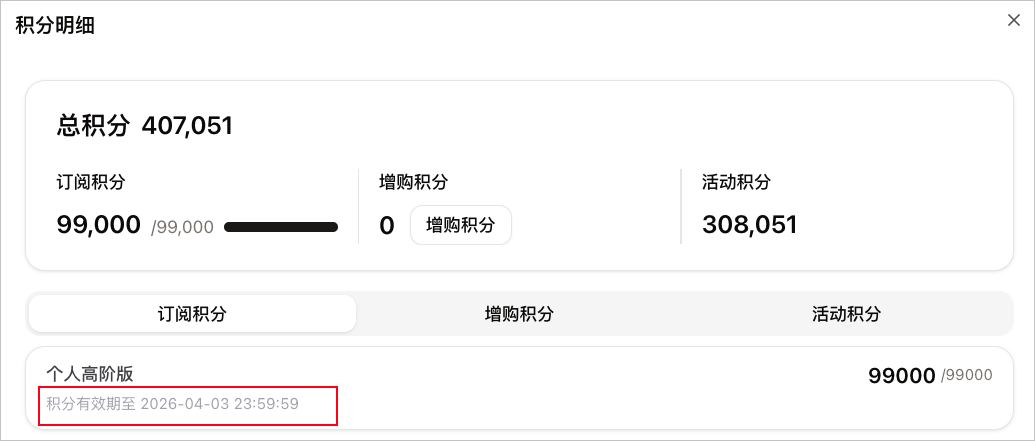This screenshot has width=1035, height=441.
Task: Select the 活动积分 tab
Action: [846, 314]
